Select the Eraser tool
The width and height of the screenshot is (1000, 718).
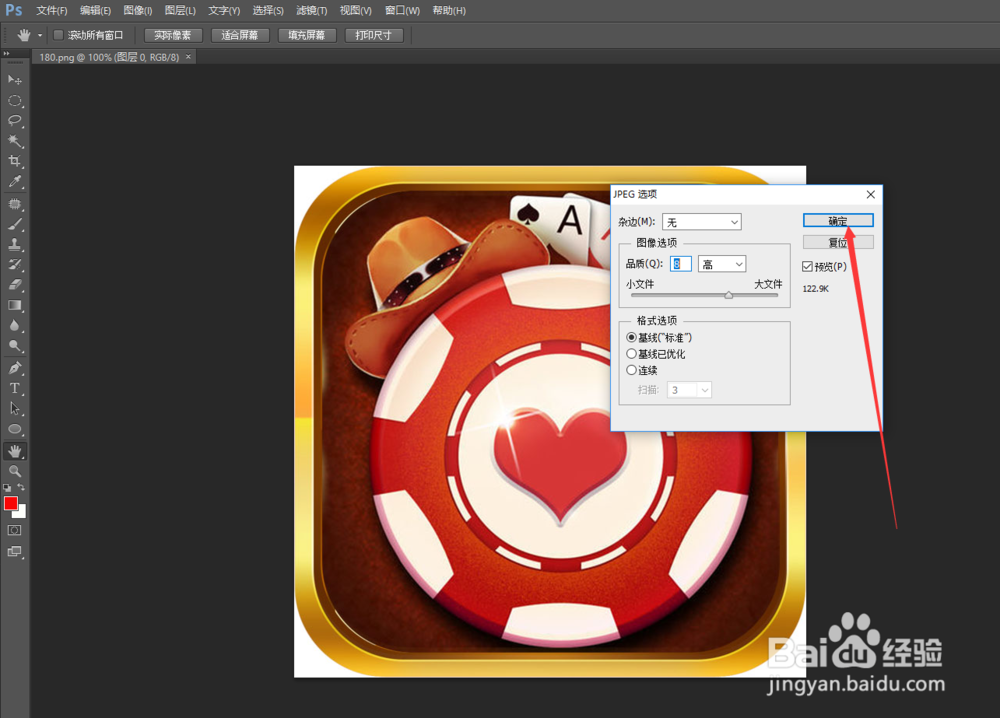[15, 285]
